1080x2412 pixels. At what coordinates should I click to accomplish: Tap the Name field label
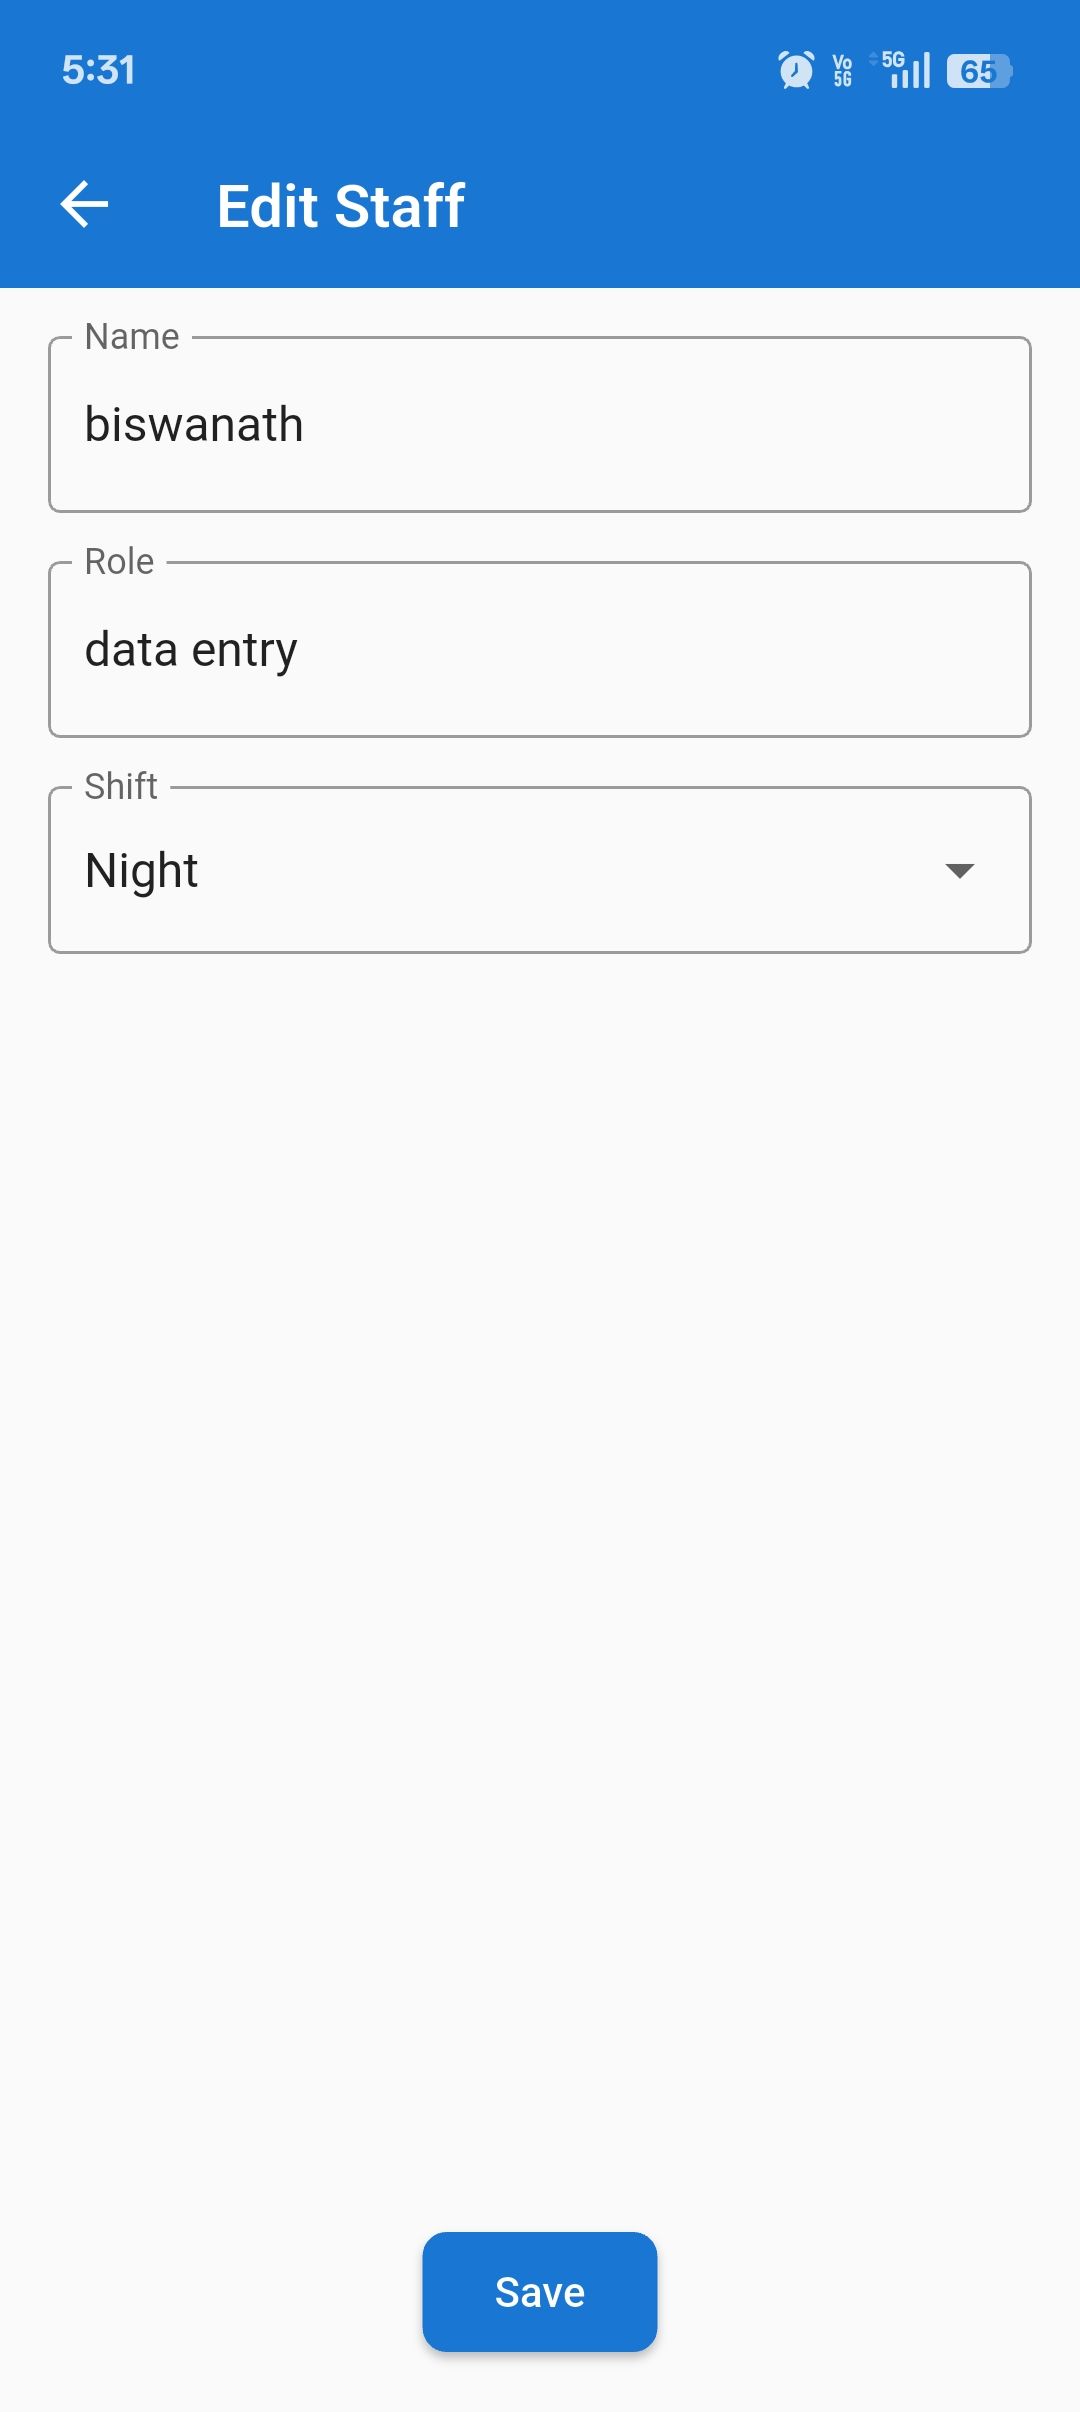click(132, 337)
